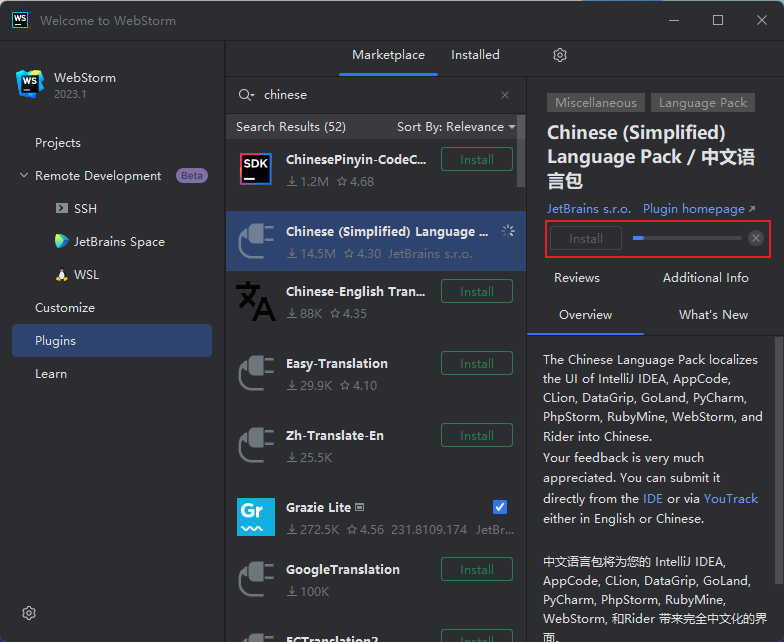Click the loading spinner on Chinese Language row
Screen dimensions: 784x642
point(508,231)
